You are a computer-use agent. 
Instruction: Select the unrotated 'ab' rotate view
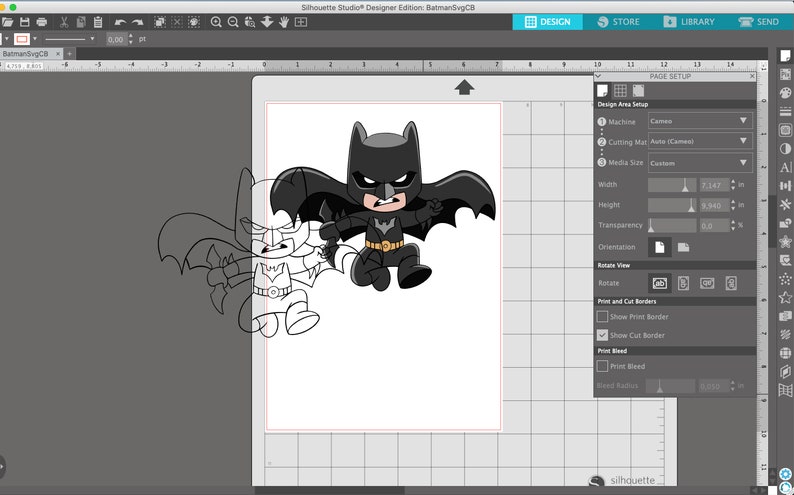[659, 283]
